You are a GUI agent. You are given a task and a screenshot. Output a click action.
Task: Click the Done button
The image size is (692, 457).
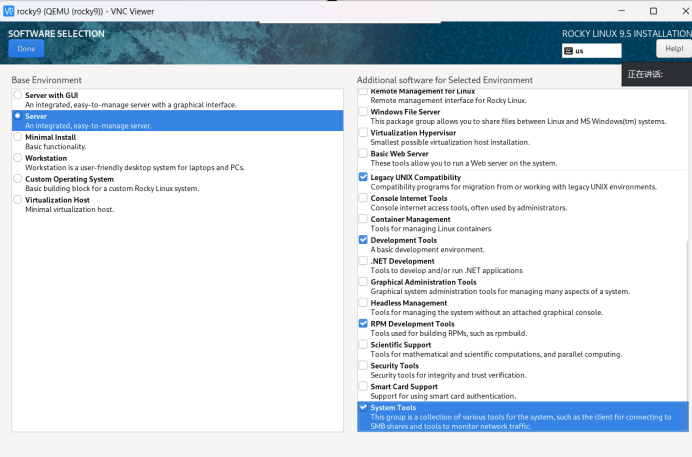click(x=26, y=49)
